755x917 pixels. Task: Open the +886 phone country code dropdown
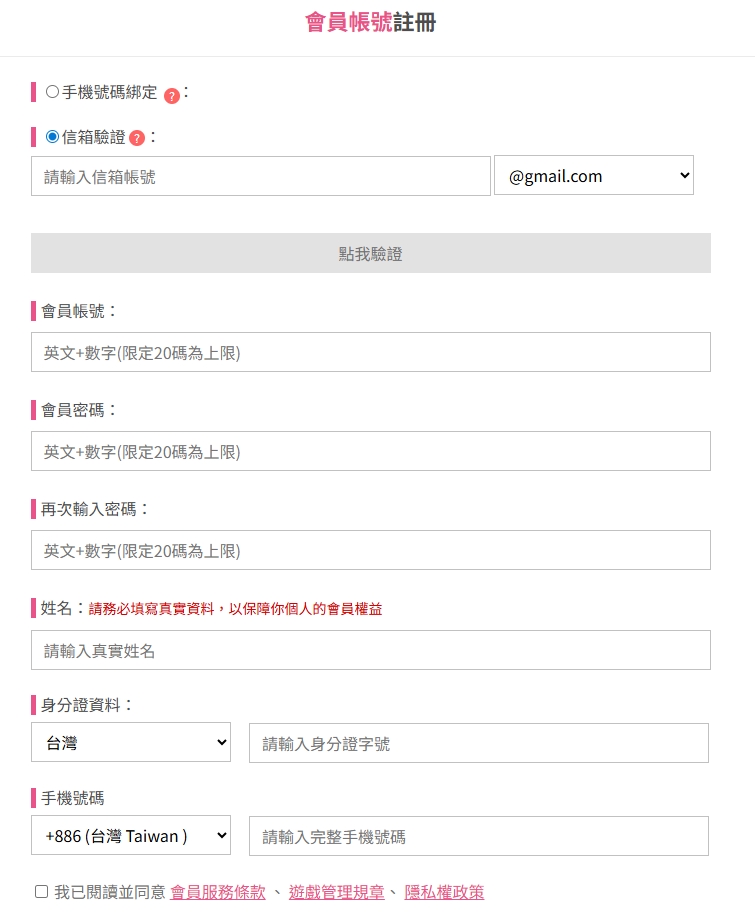coord(131,836)
